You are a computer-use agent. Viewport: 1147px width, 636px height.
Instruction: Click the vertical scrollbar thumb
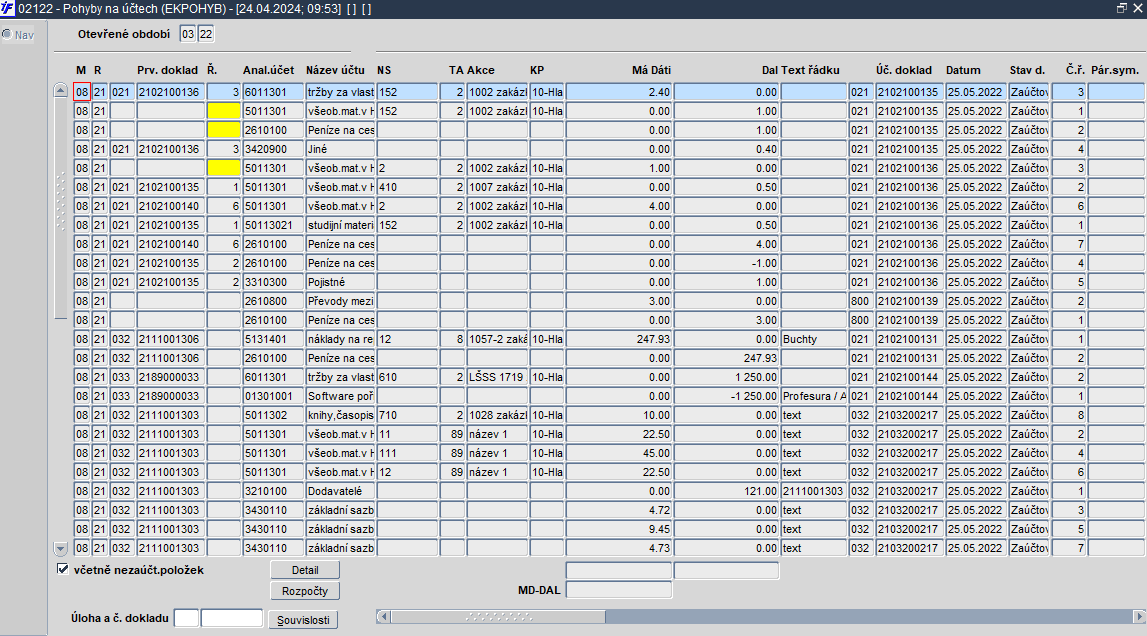click(61, 209)
